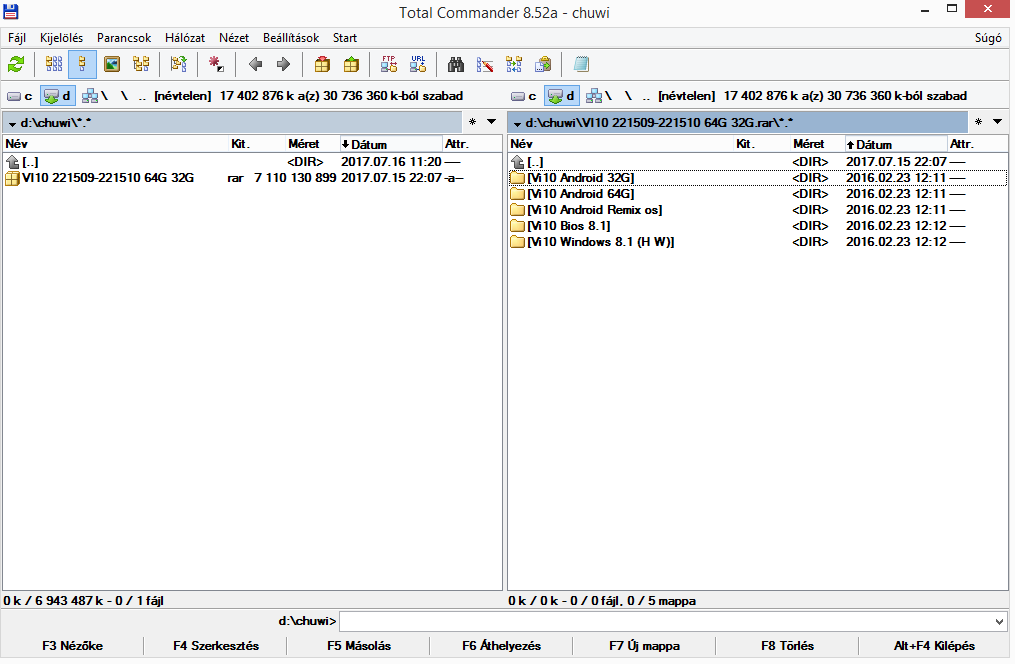Select the Vi10 Android Remix os folder
1015x664 pixels.
757,210
